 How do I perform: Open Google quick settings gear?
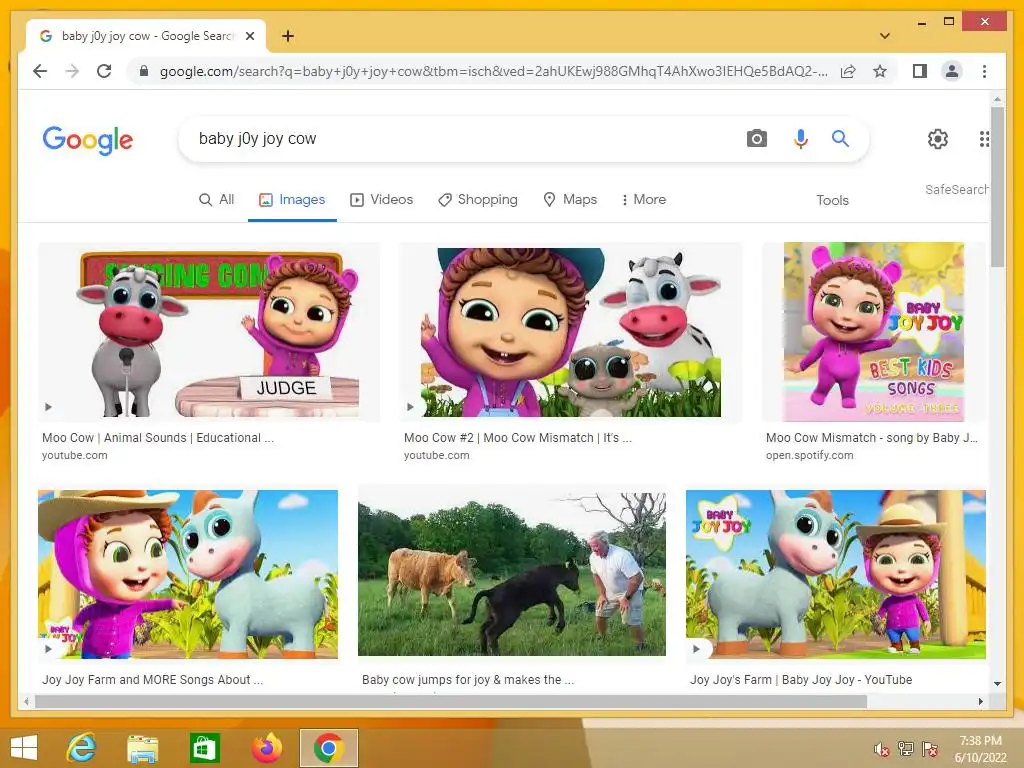938,138
